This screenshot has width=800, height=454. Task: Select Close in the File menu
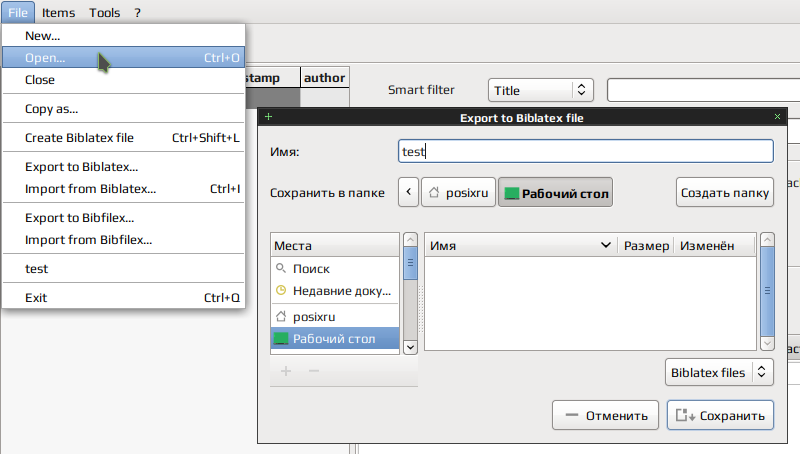point(123,80)
